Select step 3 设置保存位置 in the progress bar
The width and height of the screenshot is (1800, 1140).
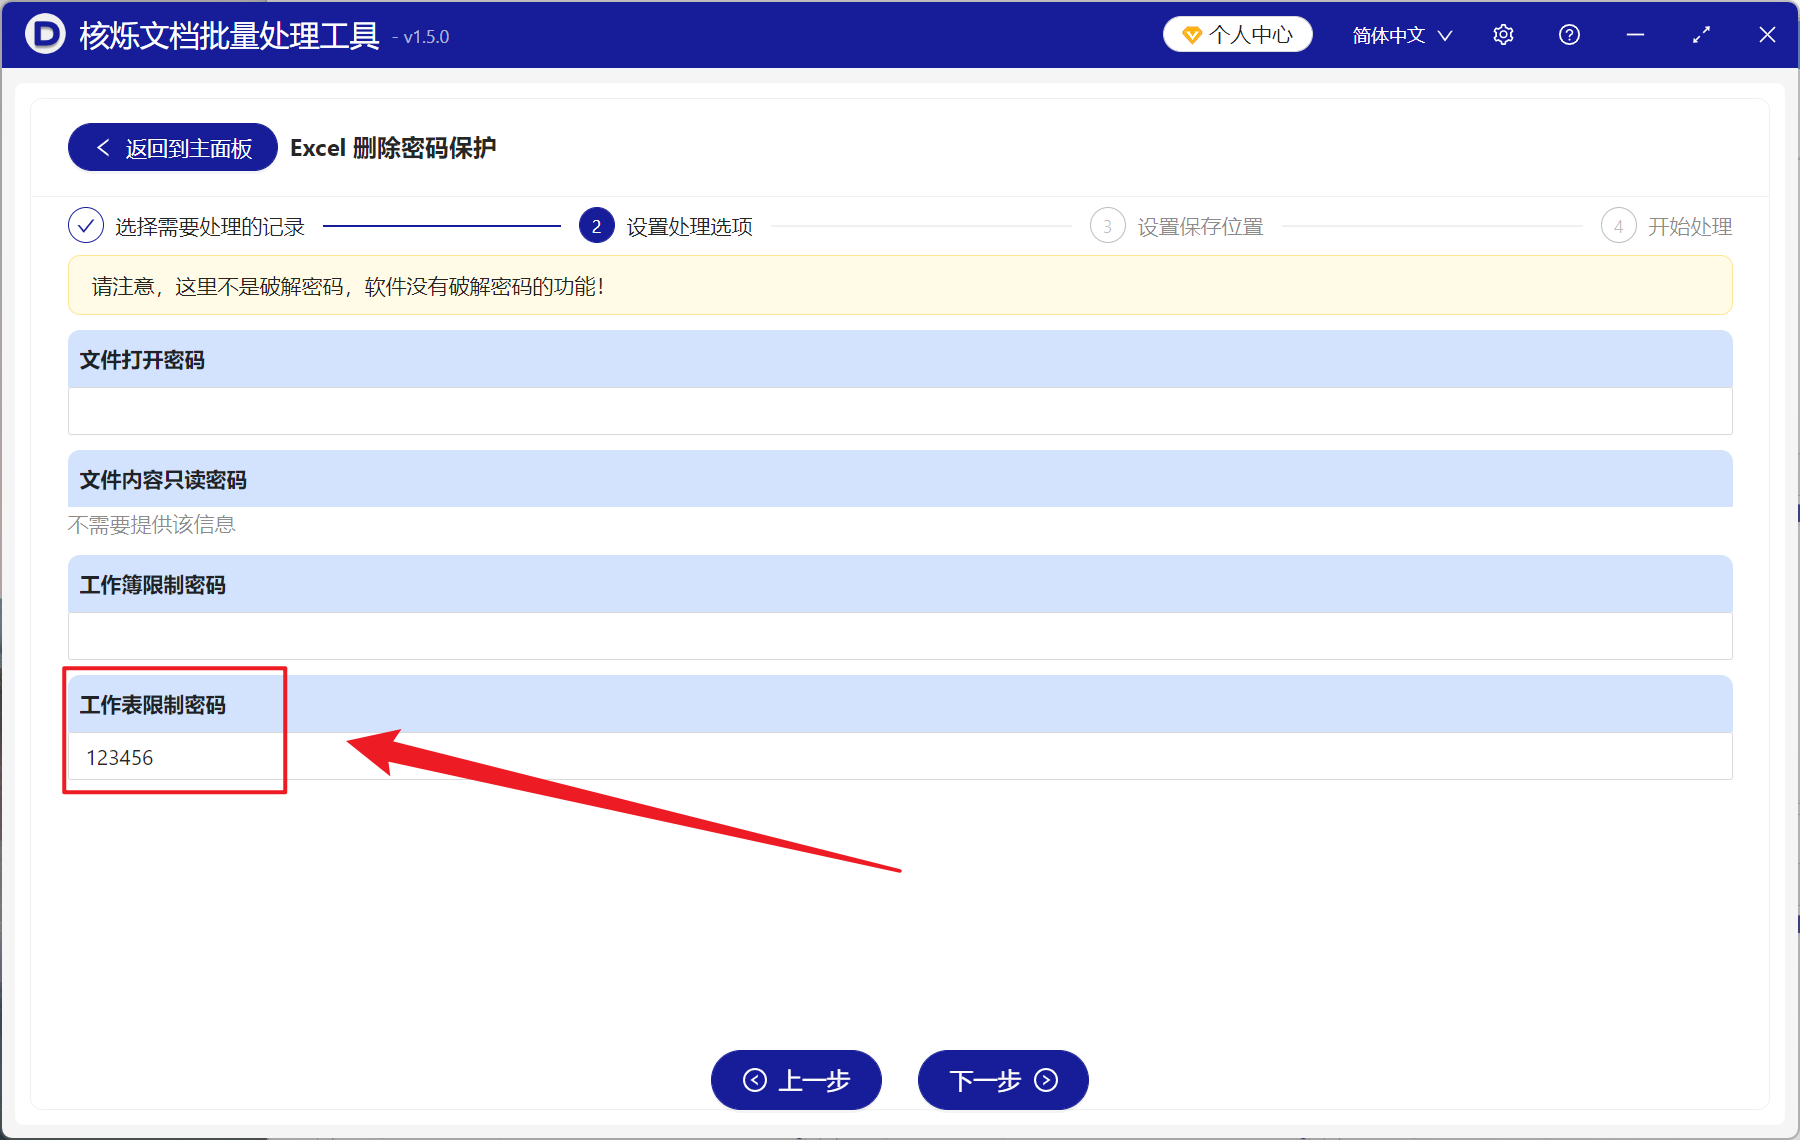[1108, 226]
